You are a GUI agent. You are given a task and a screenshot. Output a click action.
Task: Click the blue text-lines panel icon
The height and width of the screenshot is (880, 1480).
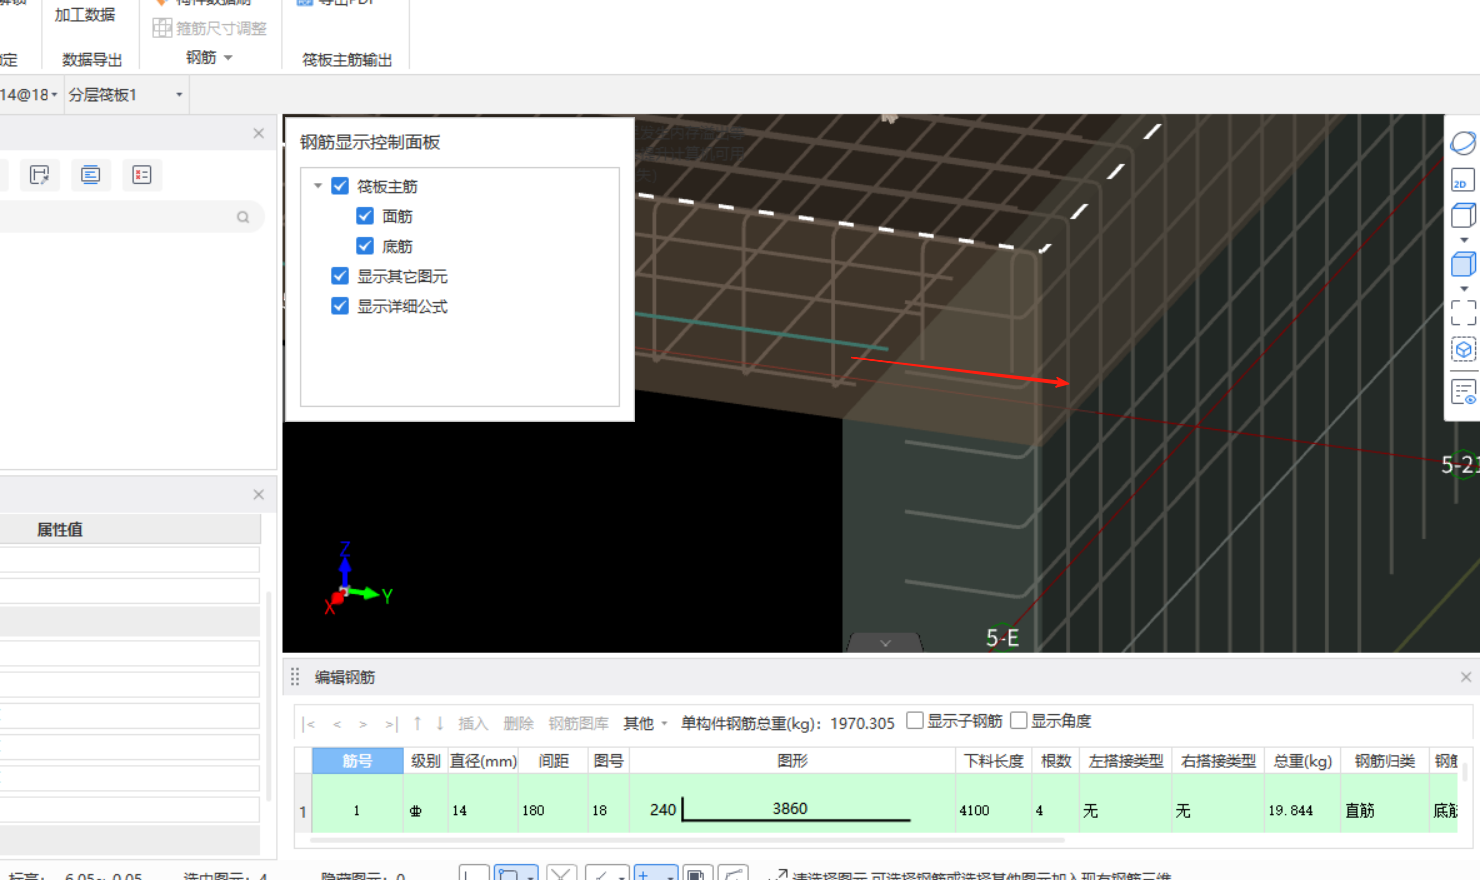coord(90,175)
